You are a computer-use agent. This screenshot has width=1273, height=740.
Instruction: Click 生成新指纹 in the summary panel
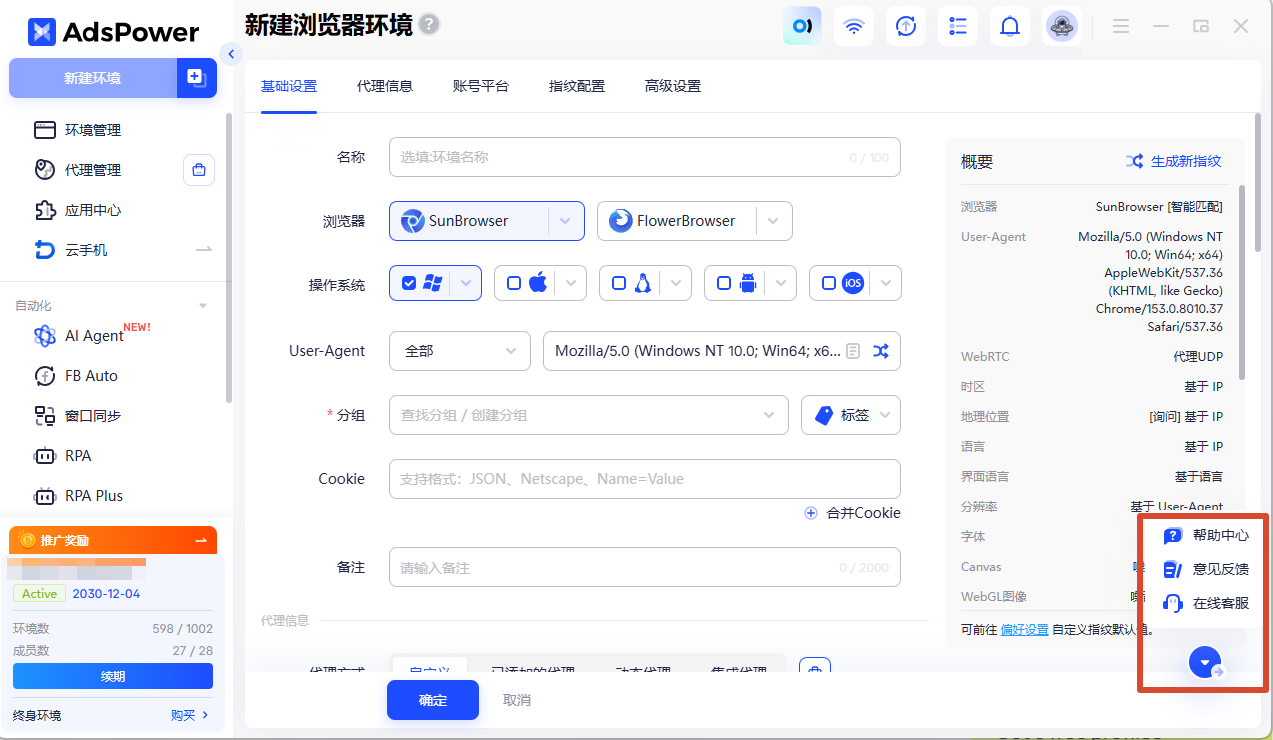[x=1174, y=161]
